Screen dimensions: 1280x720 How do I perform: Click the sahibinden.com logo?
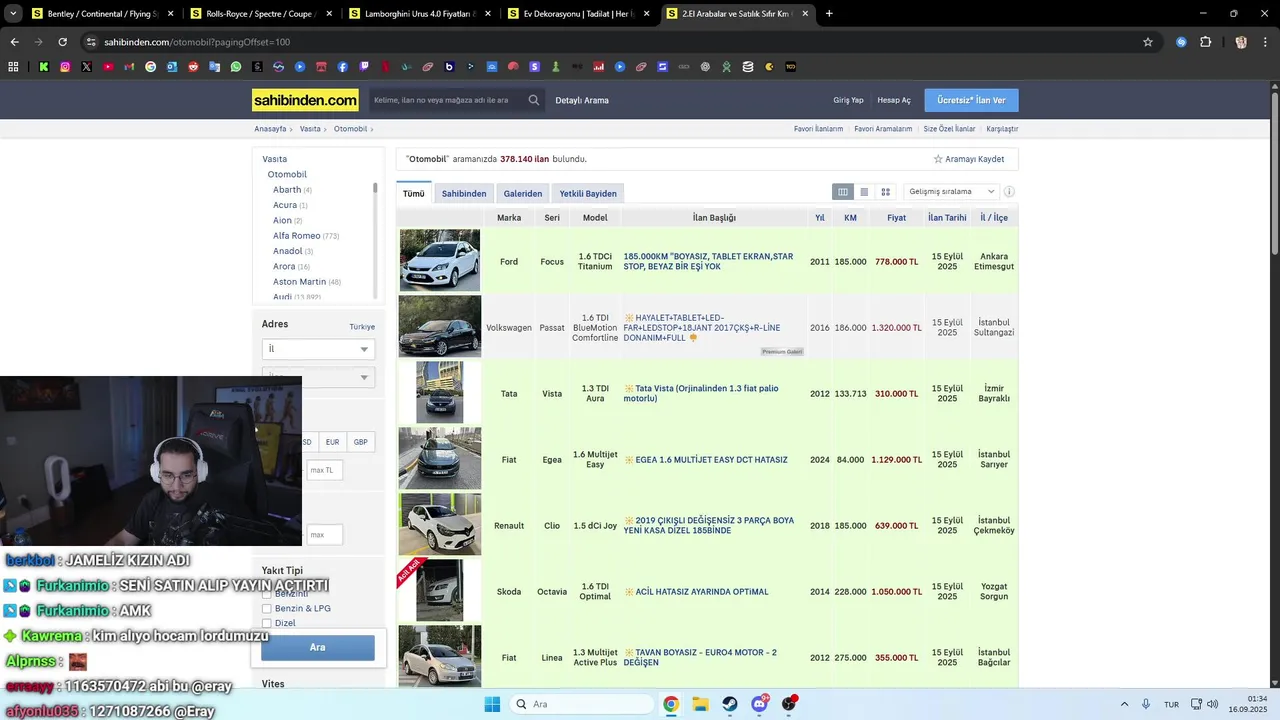[305, 100]
